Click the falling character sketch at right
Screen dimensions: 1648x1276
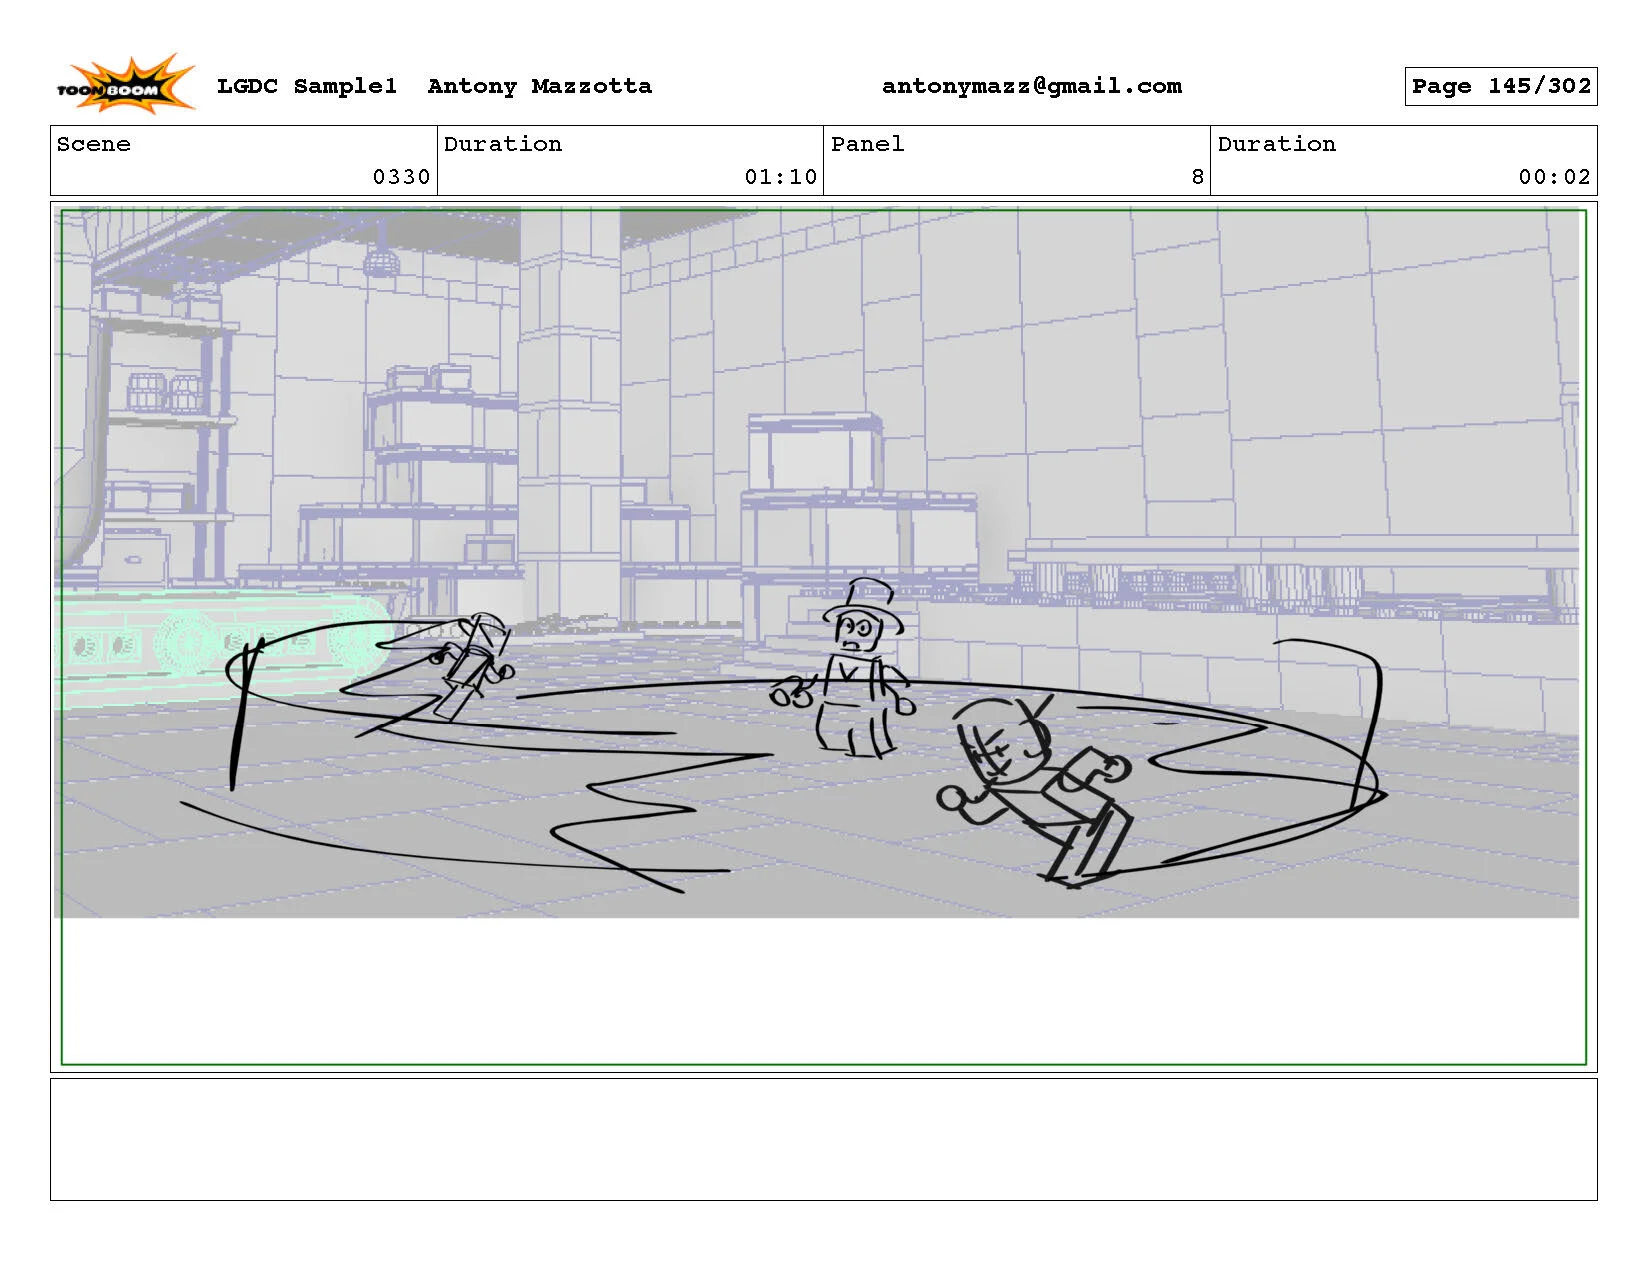tap(1036, 790)
